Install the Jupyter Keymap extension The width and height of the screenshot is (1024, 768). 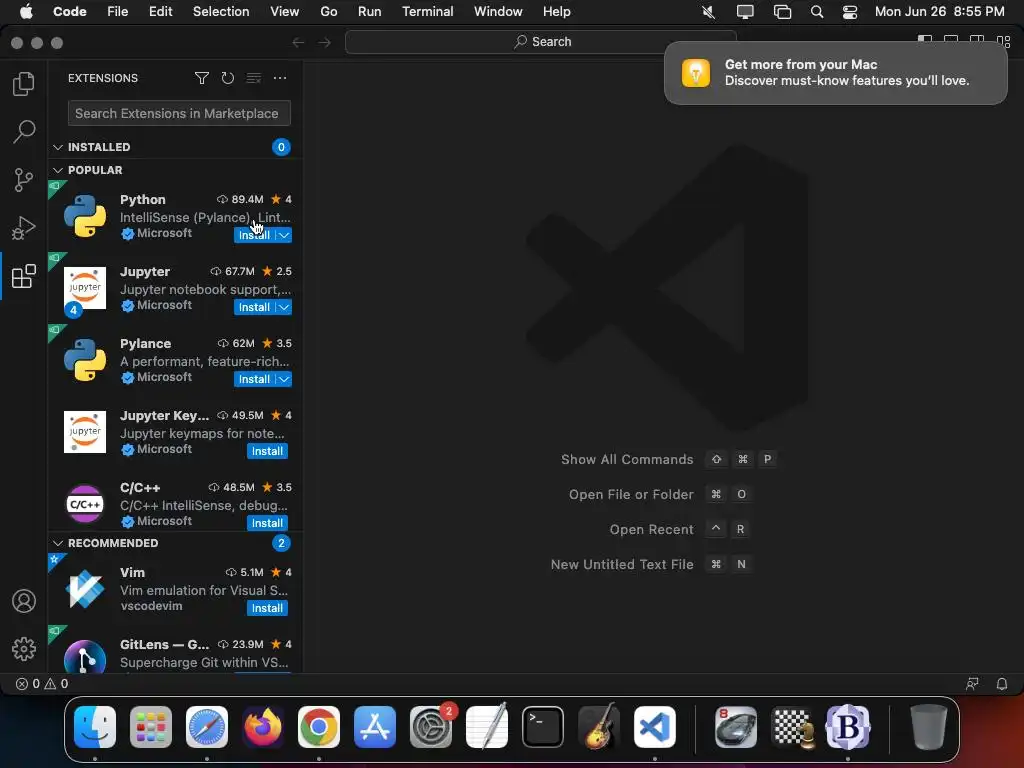click(267, 451)
